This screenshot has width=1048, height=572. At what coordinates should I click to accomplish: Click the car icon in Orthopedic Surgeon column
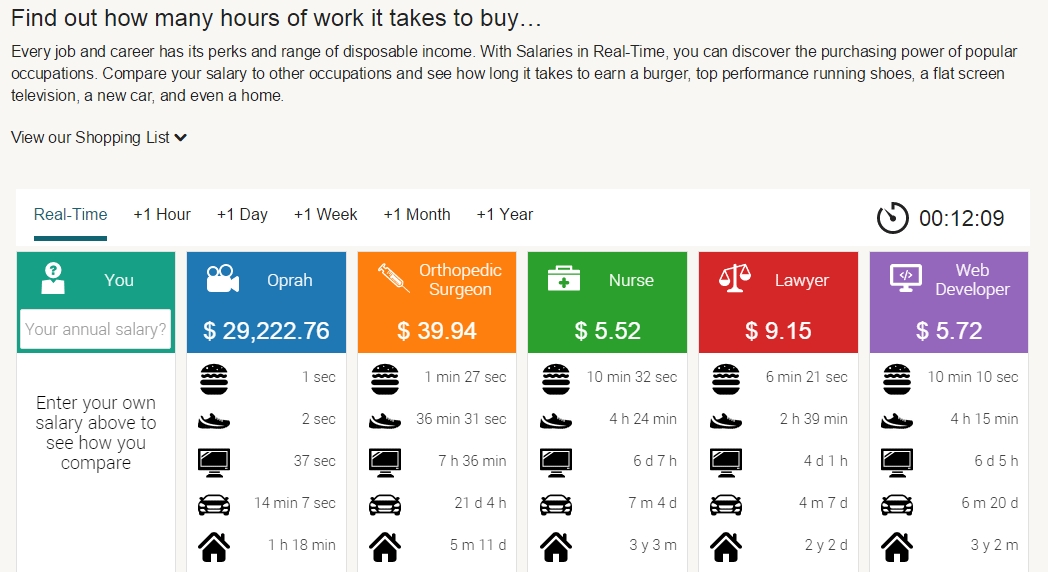pyautogui.click(x=385, y=505)
